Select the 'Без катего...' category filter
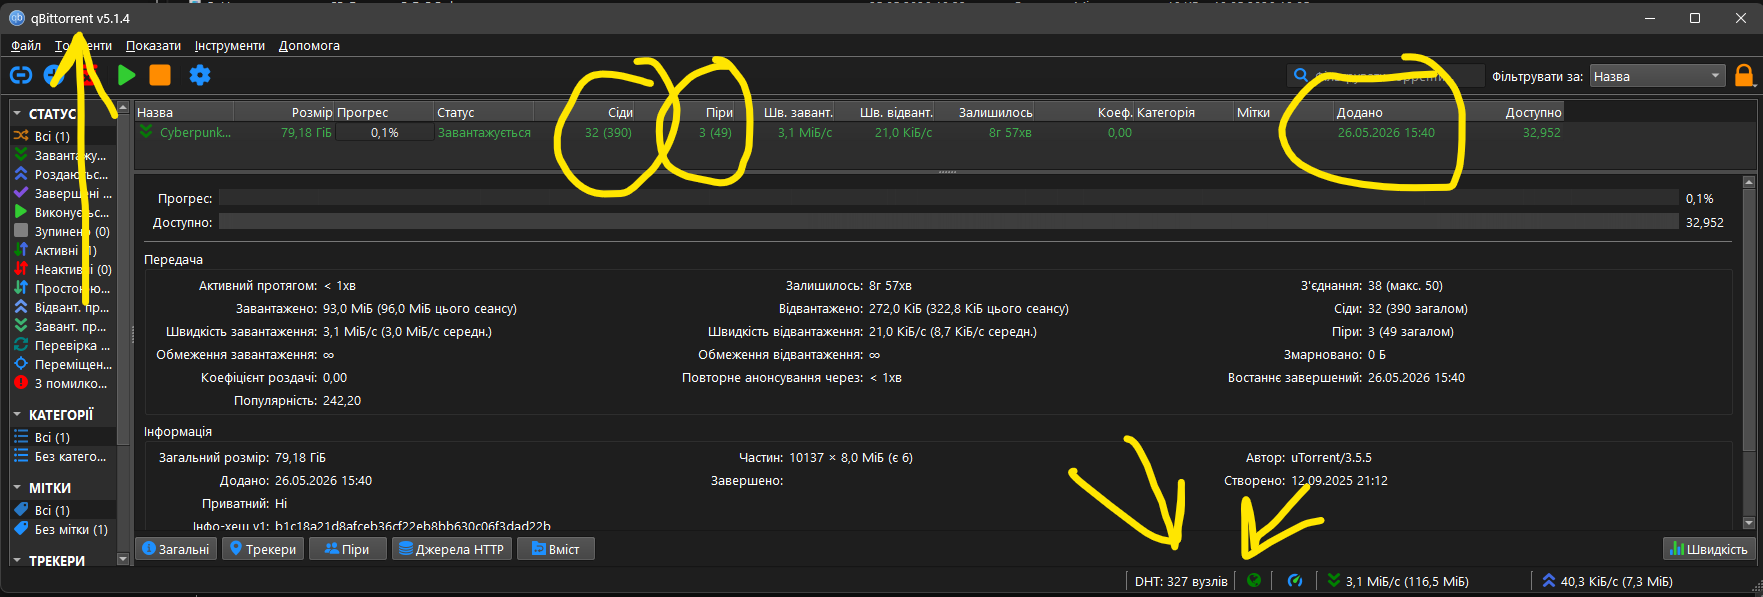This screenshot has height=597, width=1763. pyautogui.click(x=64, y=456)
